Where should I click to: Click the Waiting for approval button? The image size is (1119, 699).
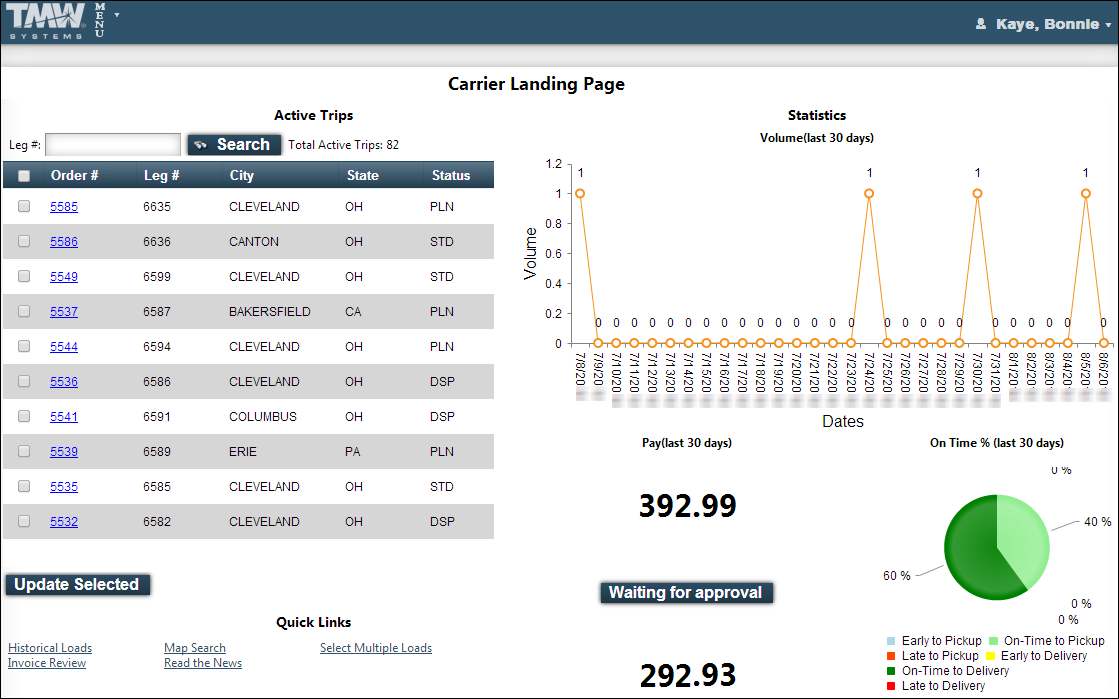(x=686, y=592)
